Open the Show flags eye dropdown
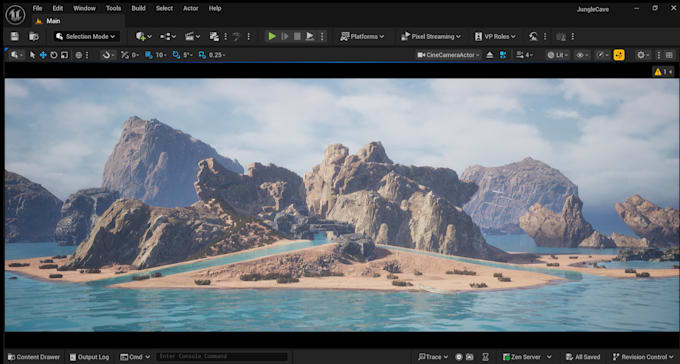The image size is (680, 364). (x=582, y=55)
